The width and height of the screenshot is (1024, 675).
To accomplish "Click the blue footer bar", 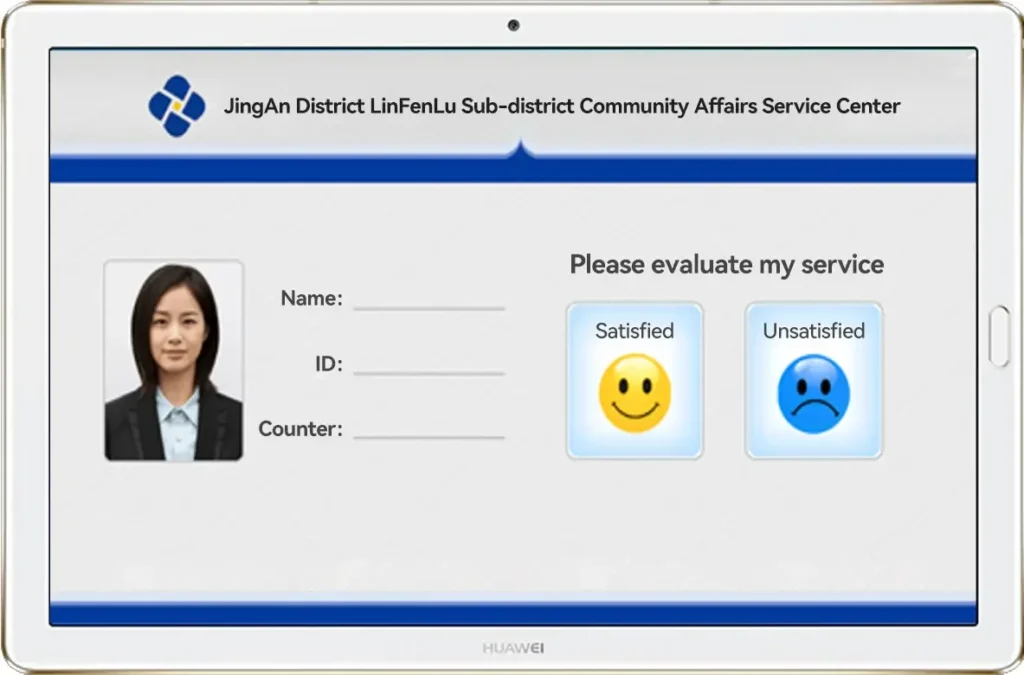I will click(513, 613).
